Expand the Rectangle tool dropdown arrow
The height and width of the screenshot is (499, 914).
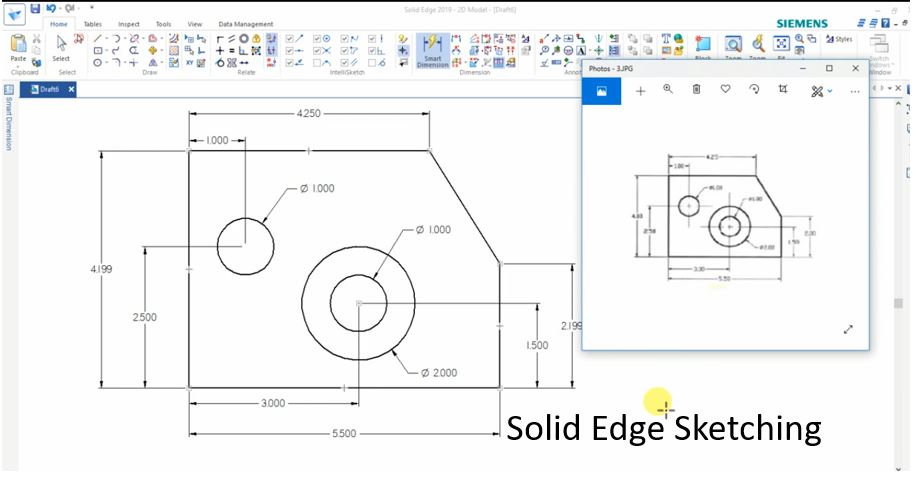pos(106,51)
